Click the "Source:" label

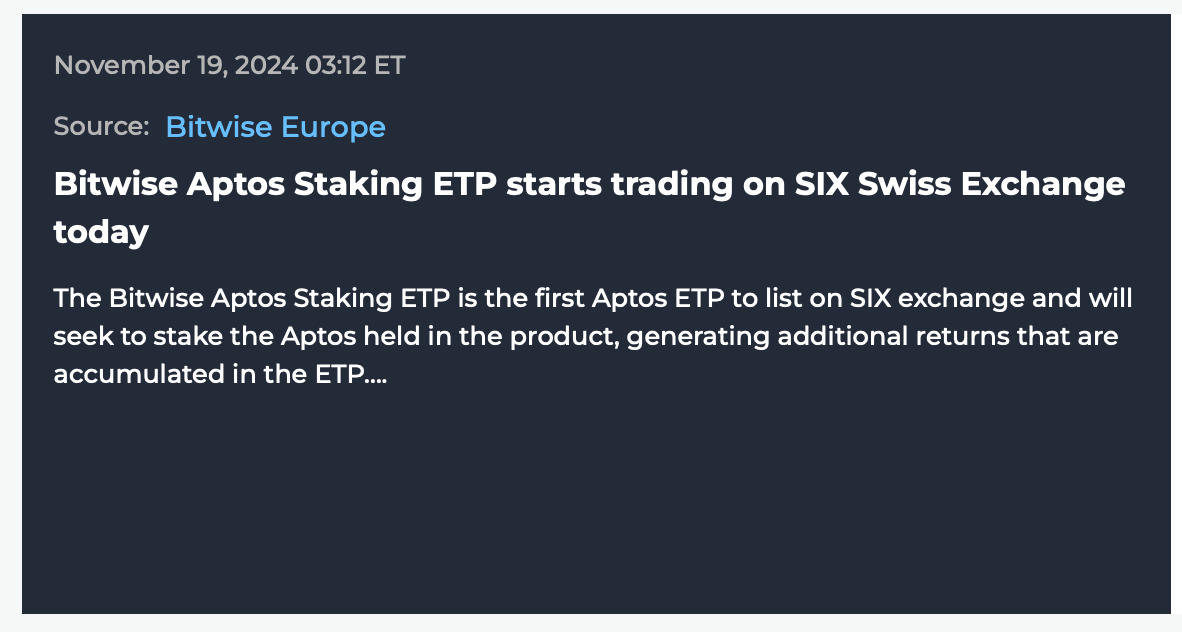(102, 126)
